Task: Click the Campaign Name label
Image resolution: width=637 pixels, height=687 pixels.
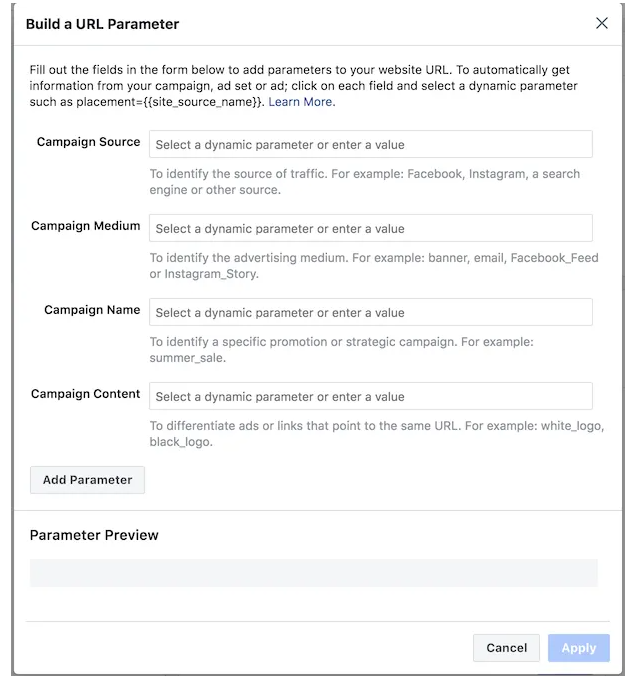Action: click(92, 310)
